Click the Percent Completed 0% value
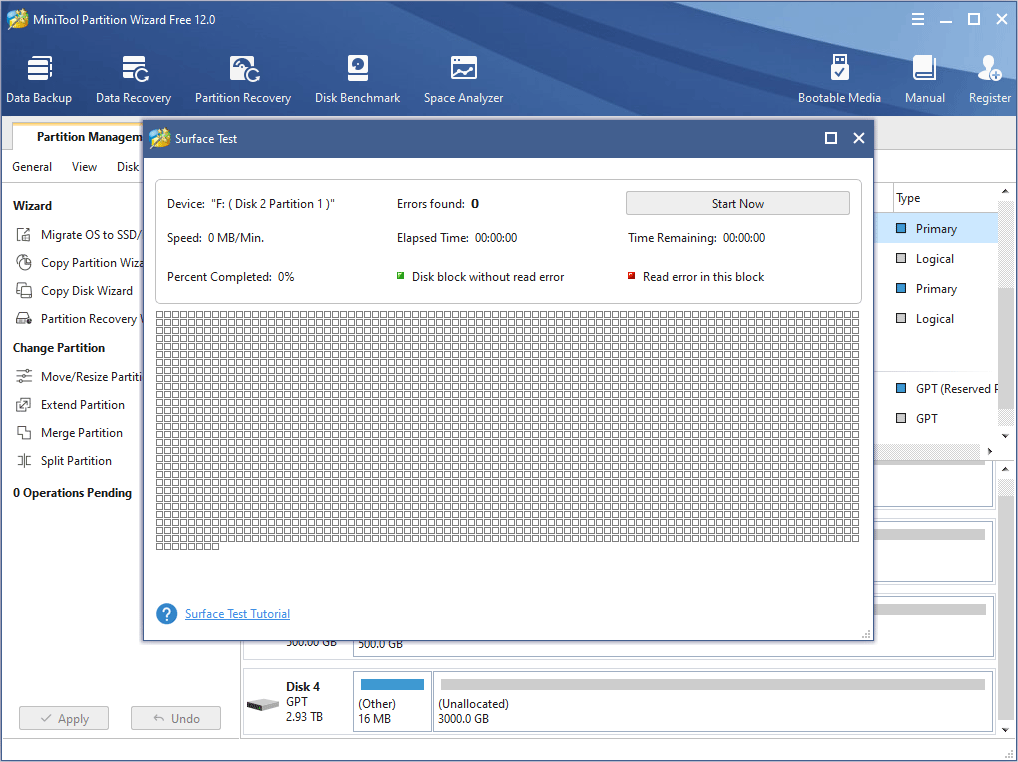 [x=286, y=277]
